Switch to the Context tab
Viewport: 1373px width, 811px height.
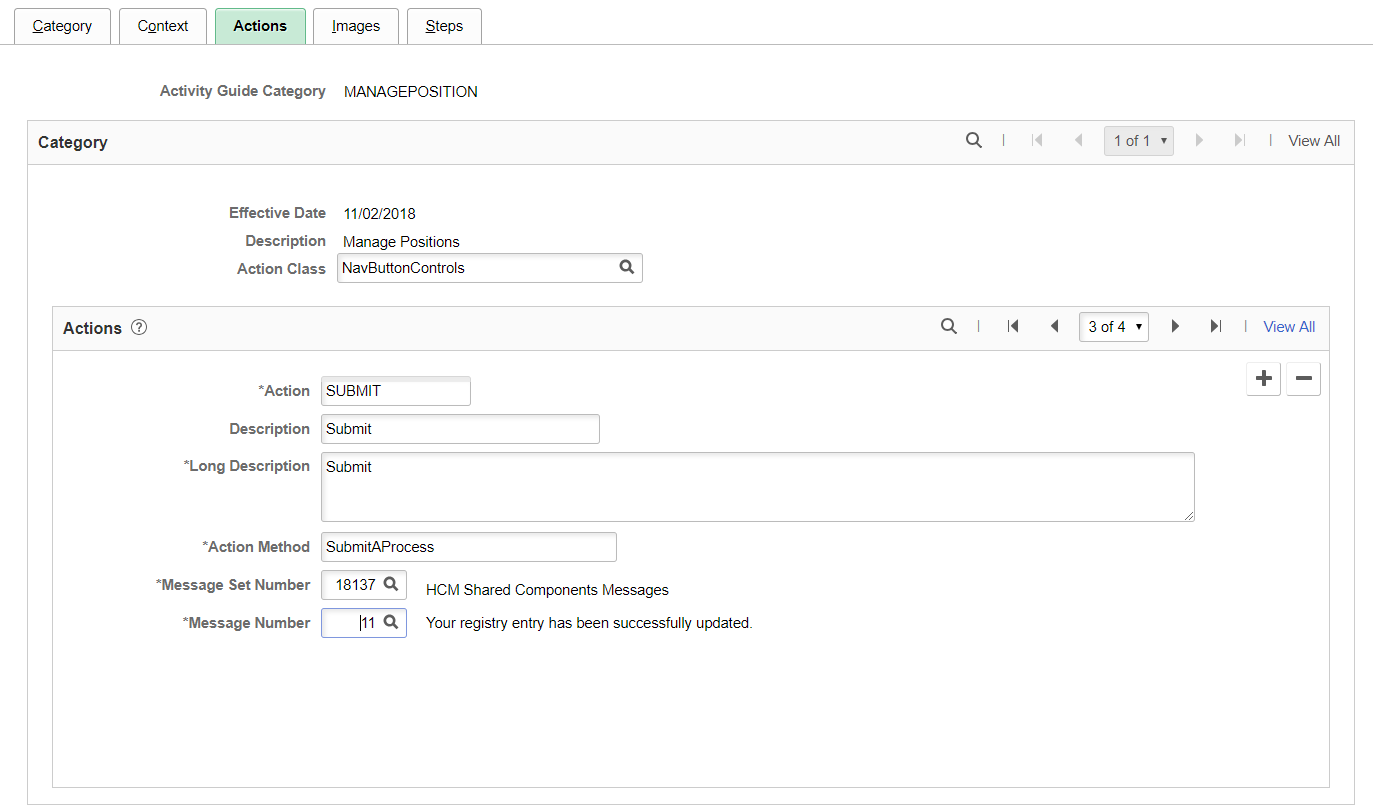click(163, 26)
